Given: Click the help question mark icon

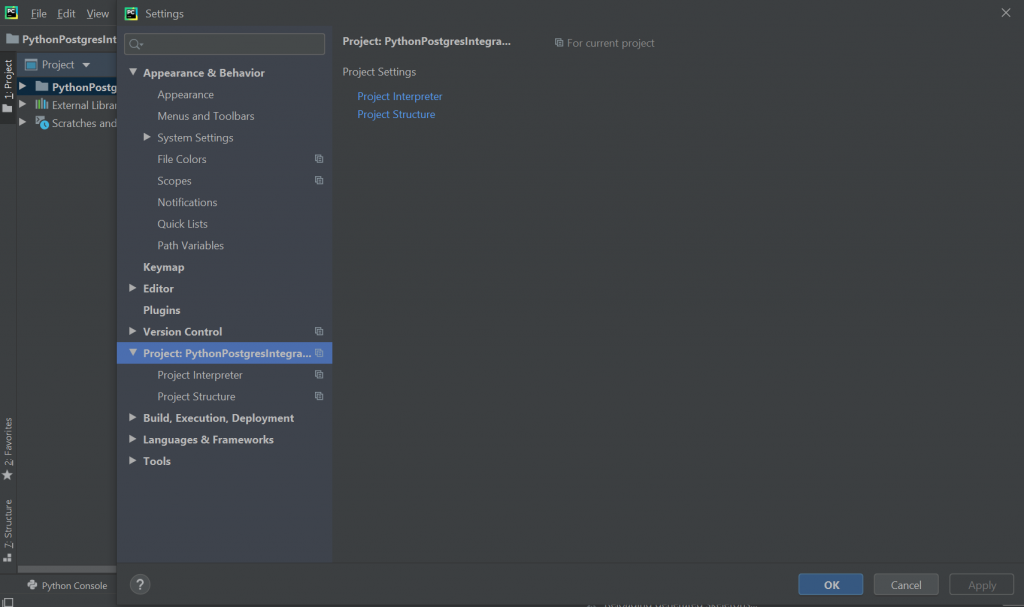Looking at the screenshot, I should tap(141, 585).
